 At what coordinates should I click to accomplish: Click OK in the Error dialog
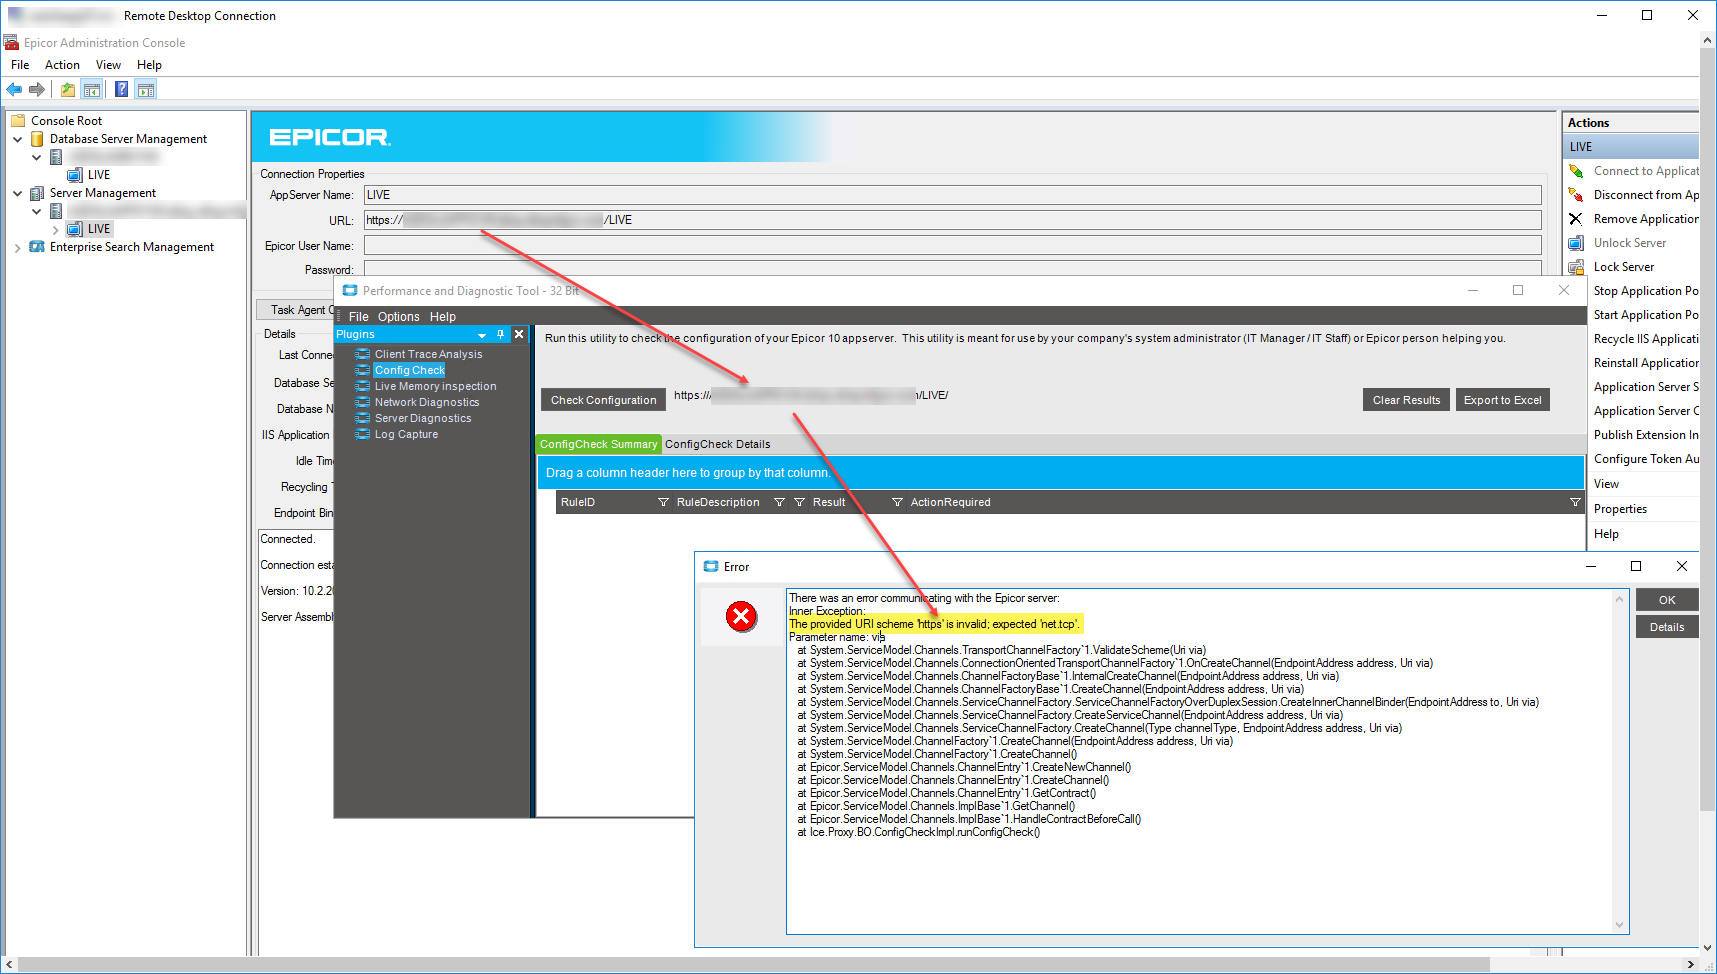(x=1667, y=600)
